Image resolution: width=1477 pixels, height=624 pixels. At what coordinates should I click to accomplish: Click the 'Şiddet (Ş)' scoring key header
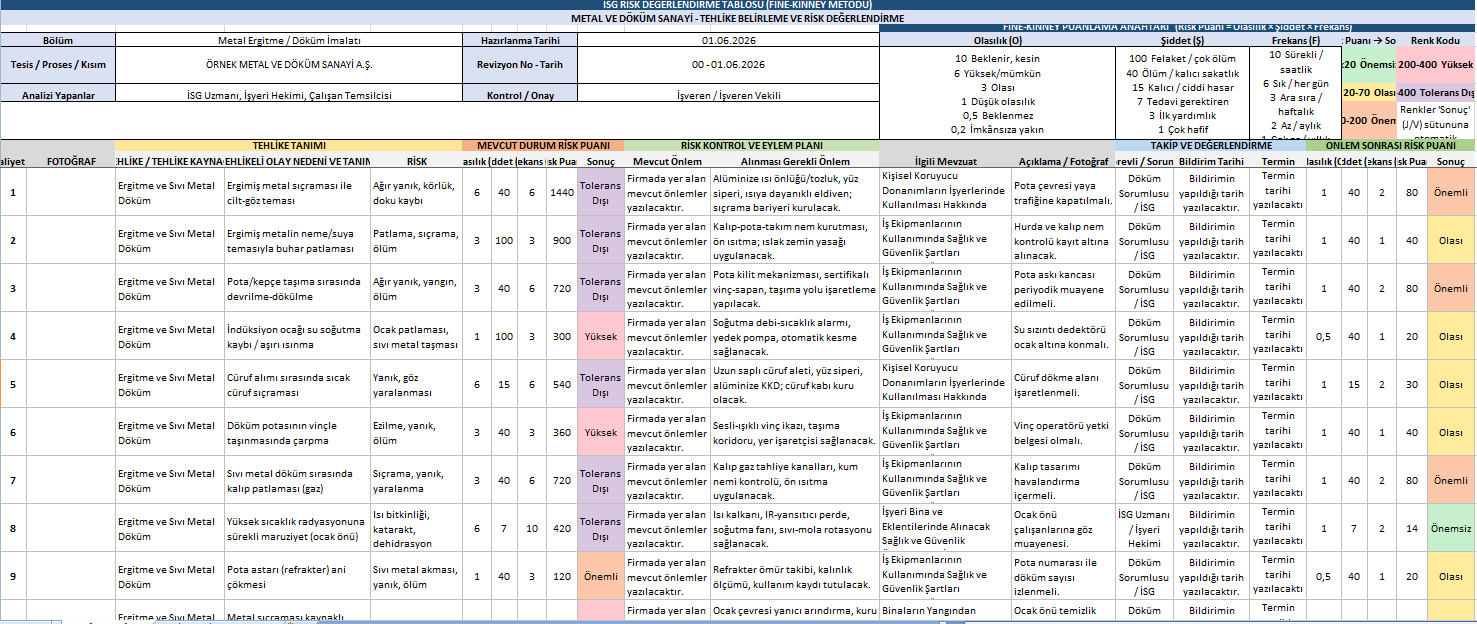click(x=1181, y=40)
